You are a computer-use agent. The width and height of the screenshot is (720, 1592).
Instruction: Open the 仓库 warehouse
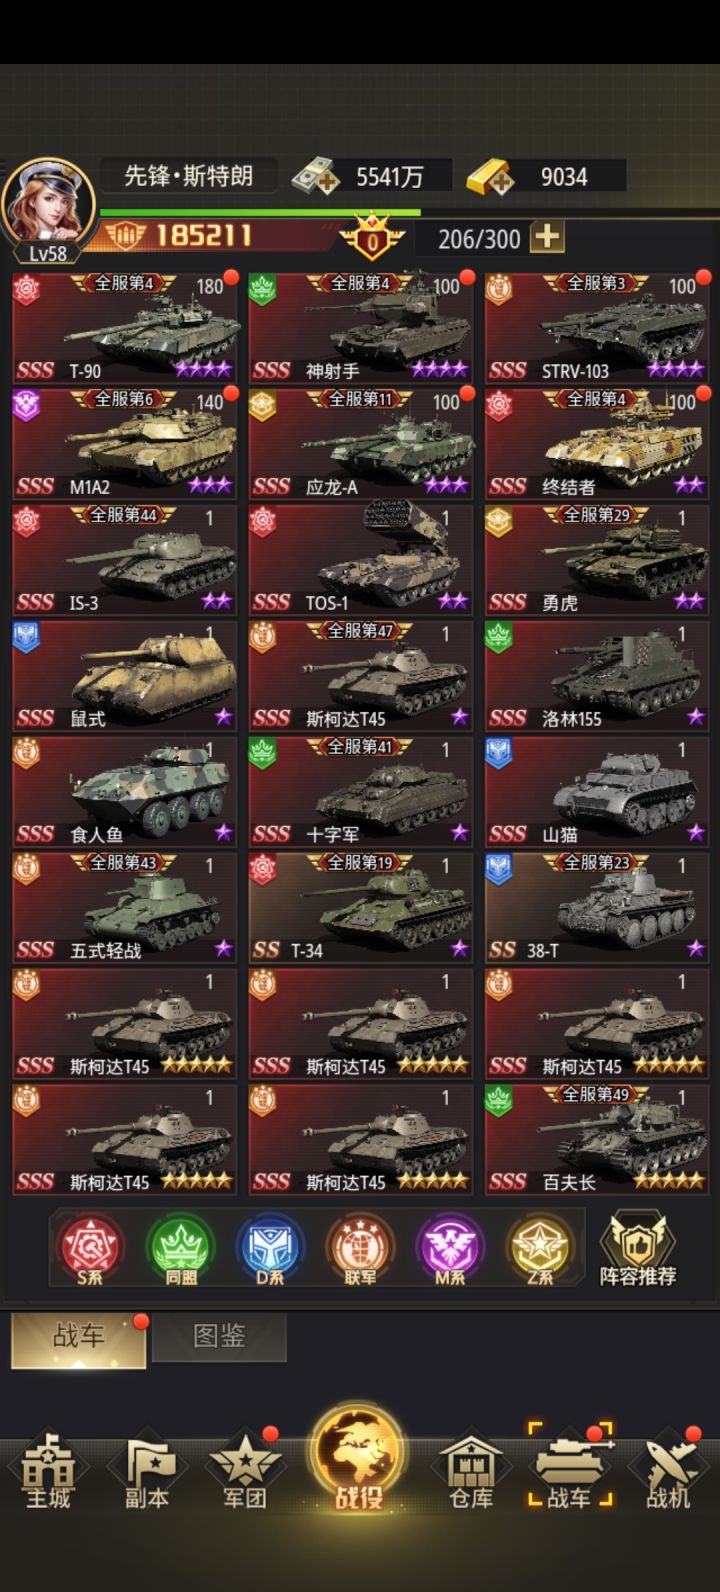click(x=471, y=1472)
